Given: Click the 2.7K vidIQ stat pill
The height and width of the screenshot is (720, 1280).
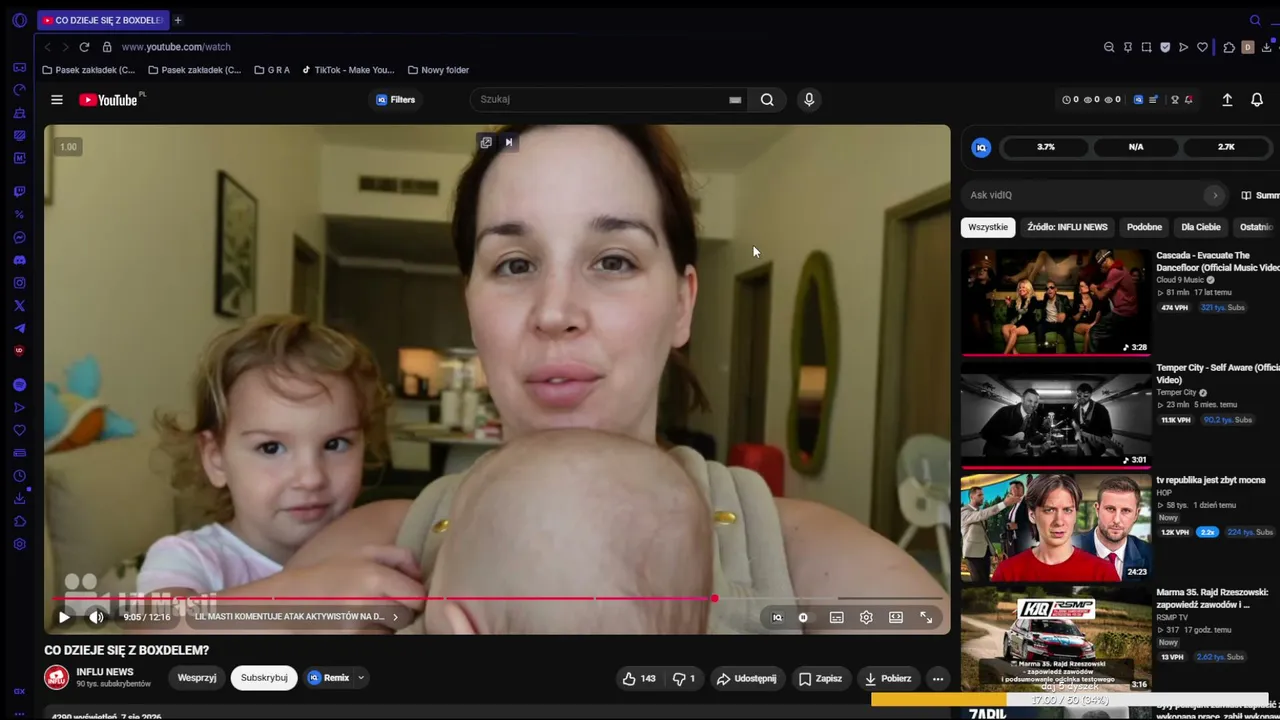Looking at the screenshot, I should [x=1226, y=147].
